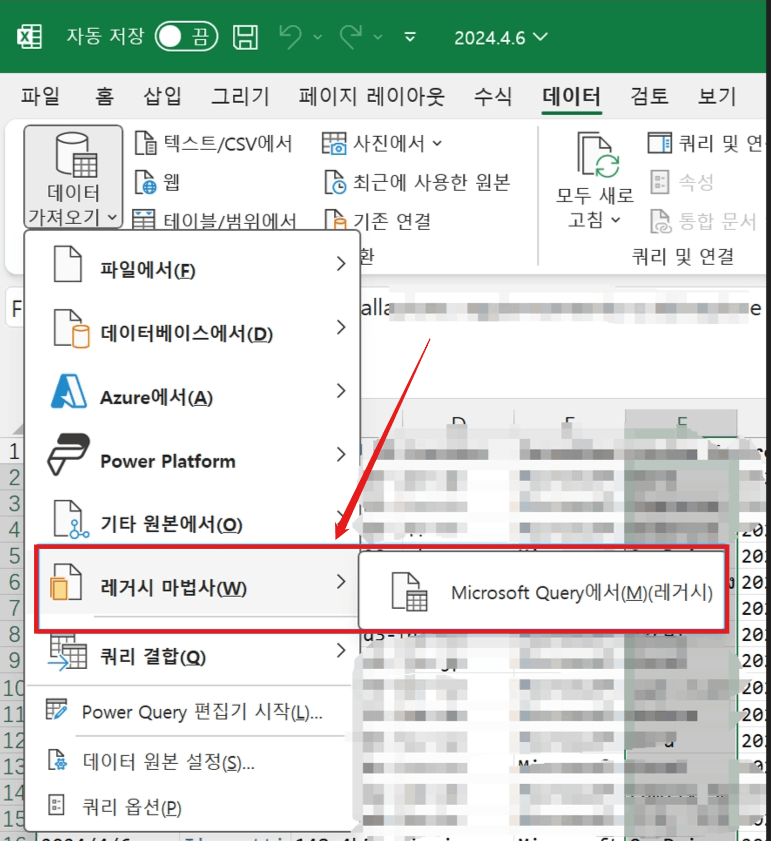Click the 쿼리 결합 merge tables icon

(68, 653)
